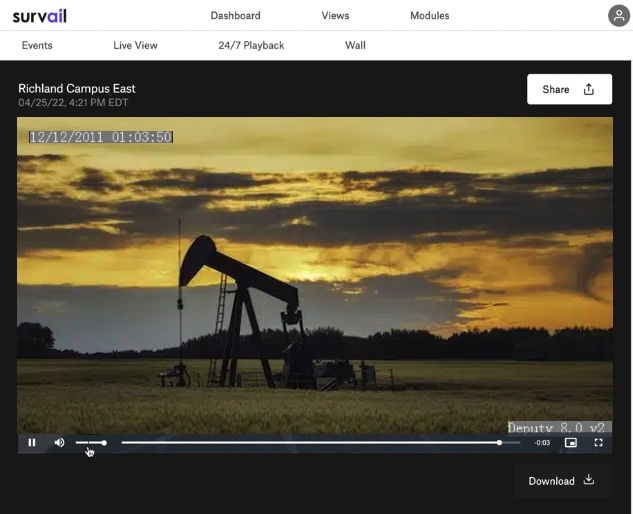
Task: Enable picture-in-picture mode
Action: point(571,442)
